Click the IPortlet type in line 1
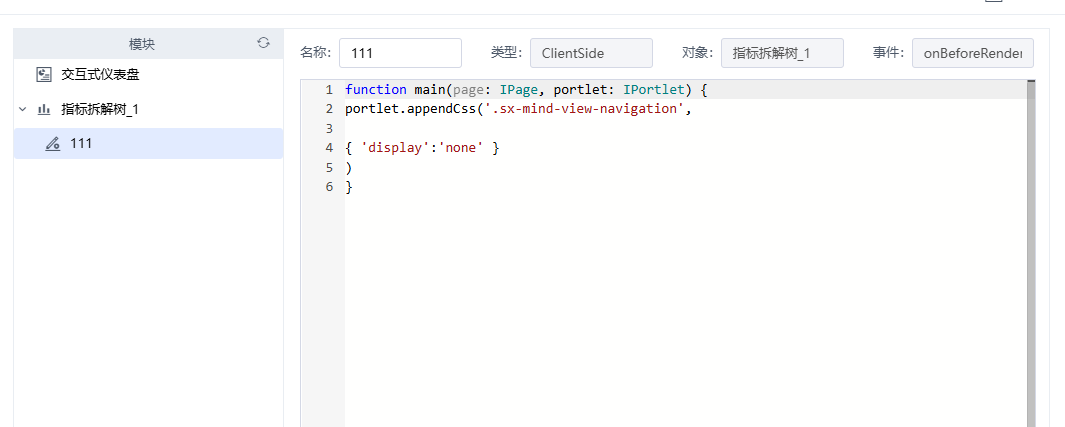Image resolution: width=1065 pixels, height=427 pixels. click(653, 90)
